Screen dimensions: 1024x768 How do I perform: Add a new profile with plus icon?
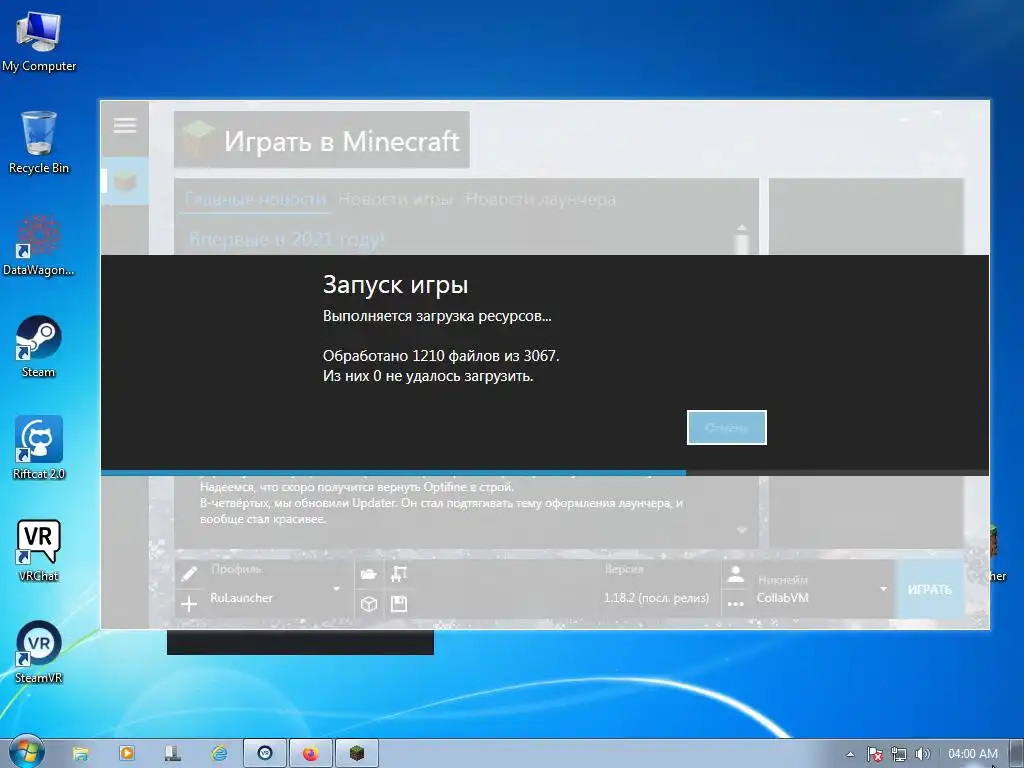(x=189, y=603)
